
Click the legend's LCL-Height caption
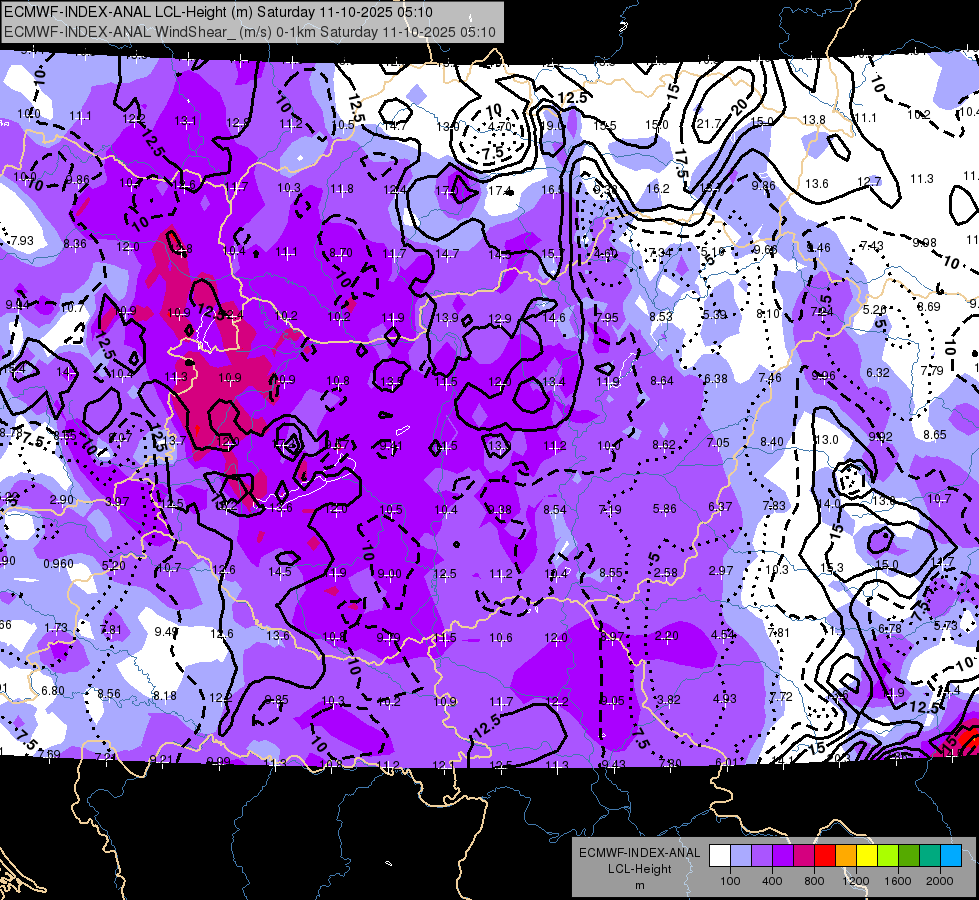pos(640,869)
